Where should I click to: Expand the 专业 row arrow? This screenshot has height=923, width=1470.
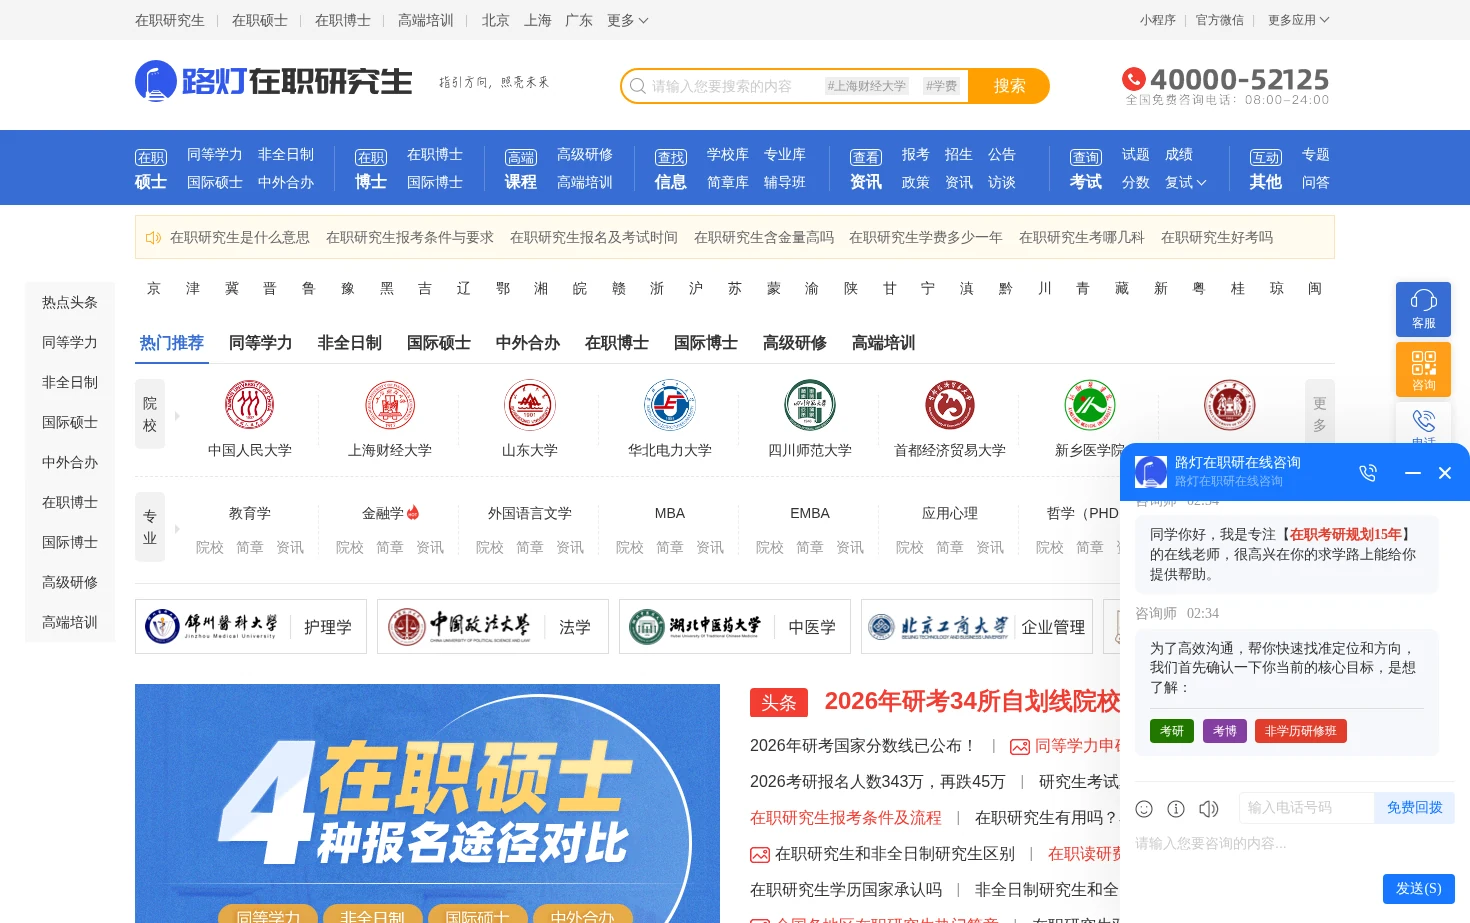(x=177, y=528)
